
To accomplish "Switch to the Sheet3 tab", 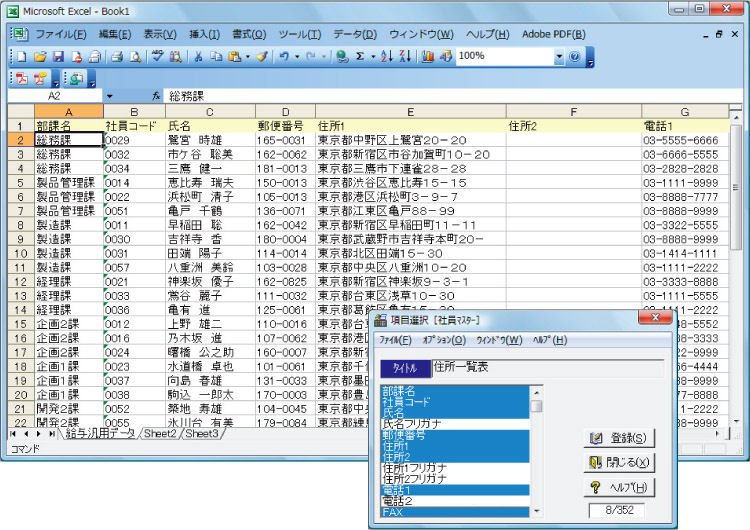I will 201,433.
